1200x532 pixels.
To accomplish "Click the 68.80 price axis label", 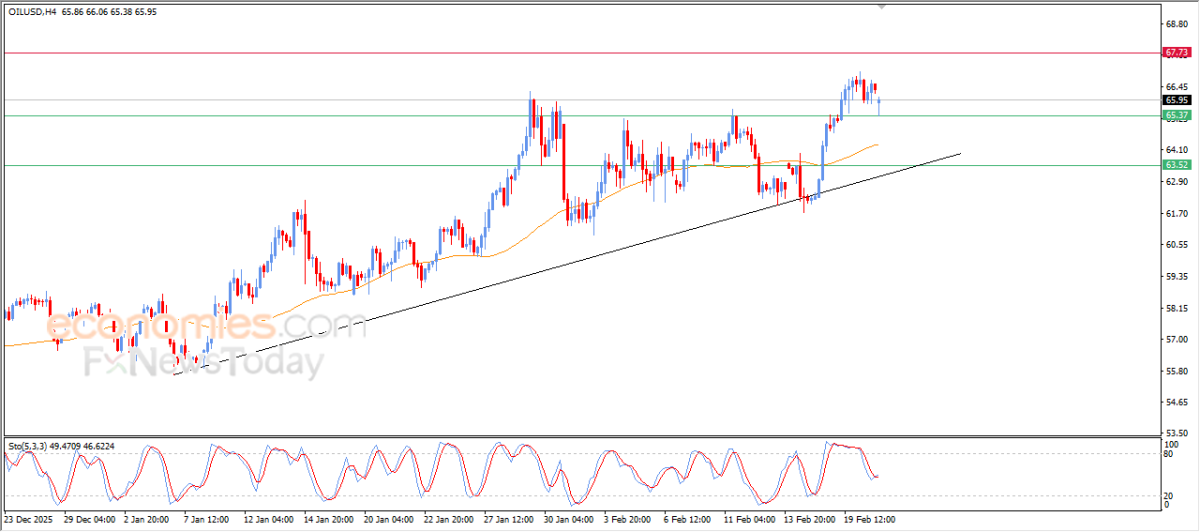I will (x=1176, y=23).
